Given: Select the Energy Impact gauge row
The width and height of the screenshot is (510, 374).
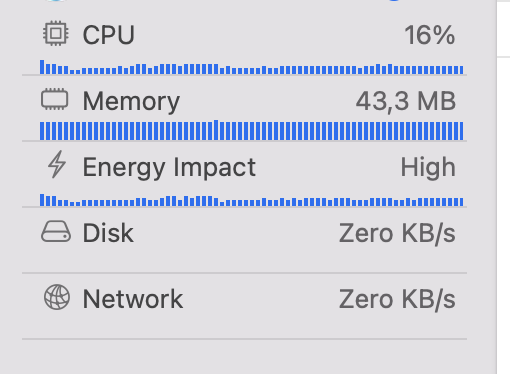Looking at the screenshot, I should [245, 174].
